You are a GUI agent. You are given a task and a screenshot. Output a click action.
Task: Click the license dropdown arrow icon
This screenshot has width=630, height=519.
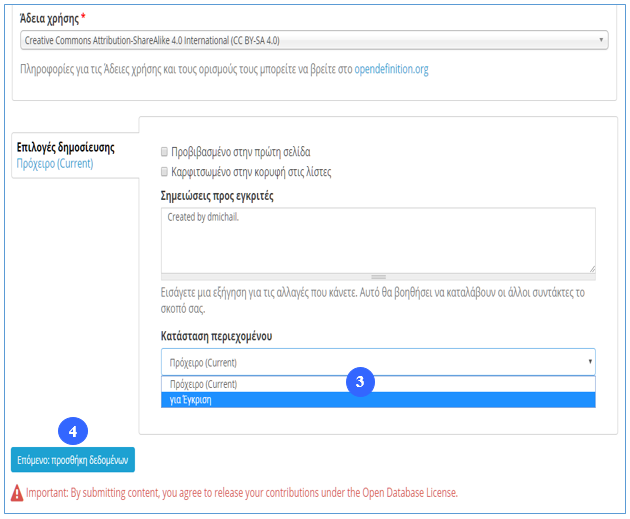(600, 40)
